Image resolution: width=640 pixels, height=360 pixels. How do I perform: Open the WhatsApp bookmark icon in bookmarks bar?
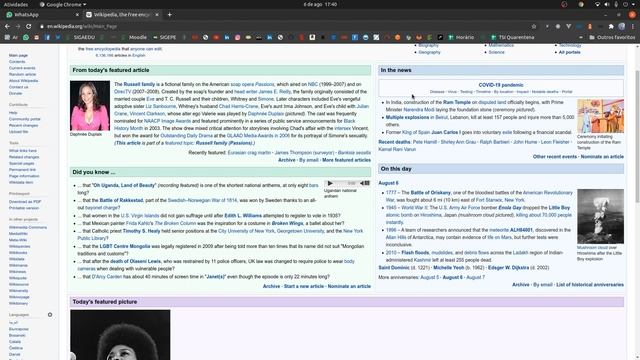[26, 37]
